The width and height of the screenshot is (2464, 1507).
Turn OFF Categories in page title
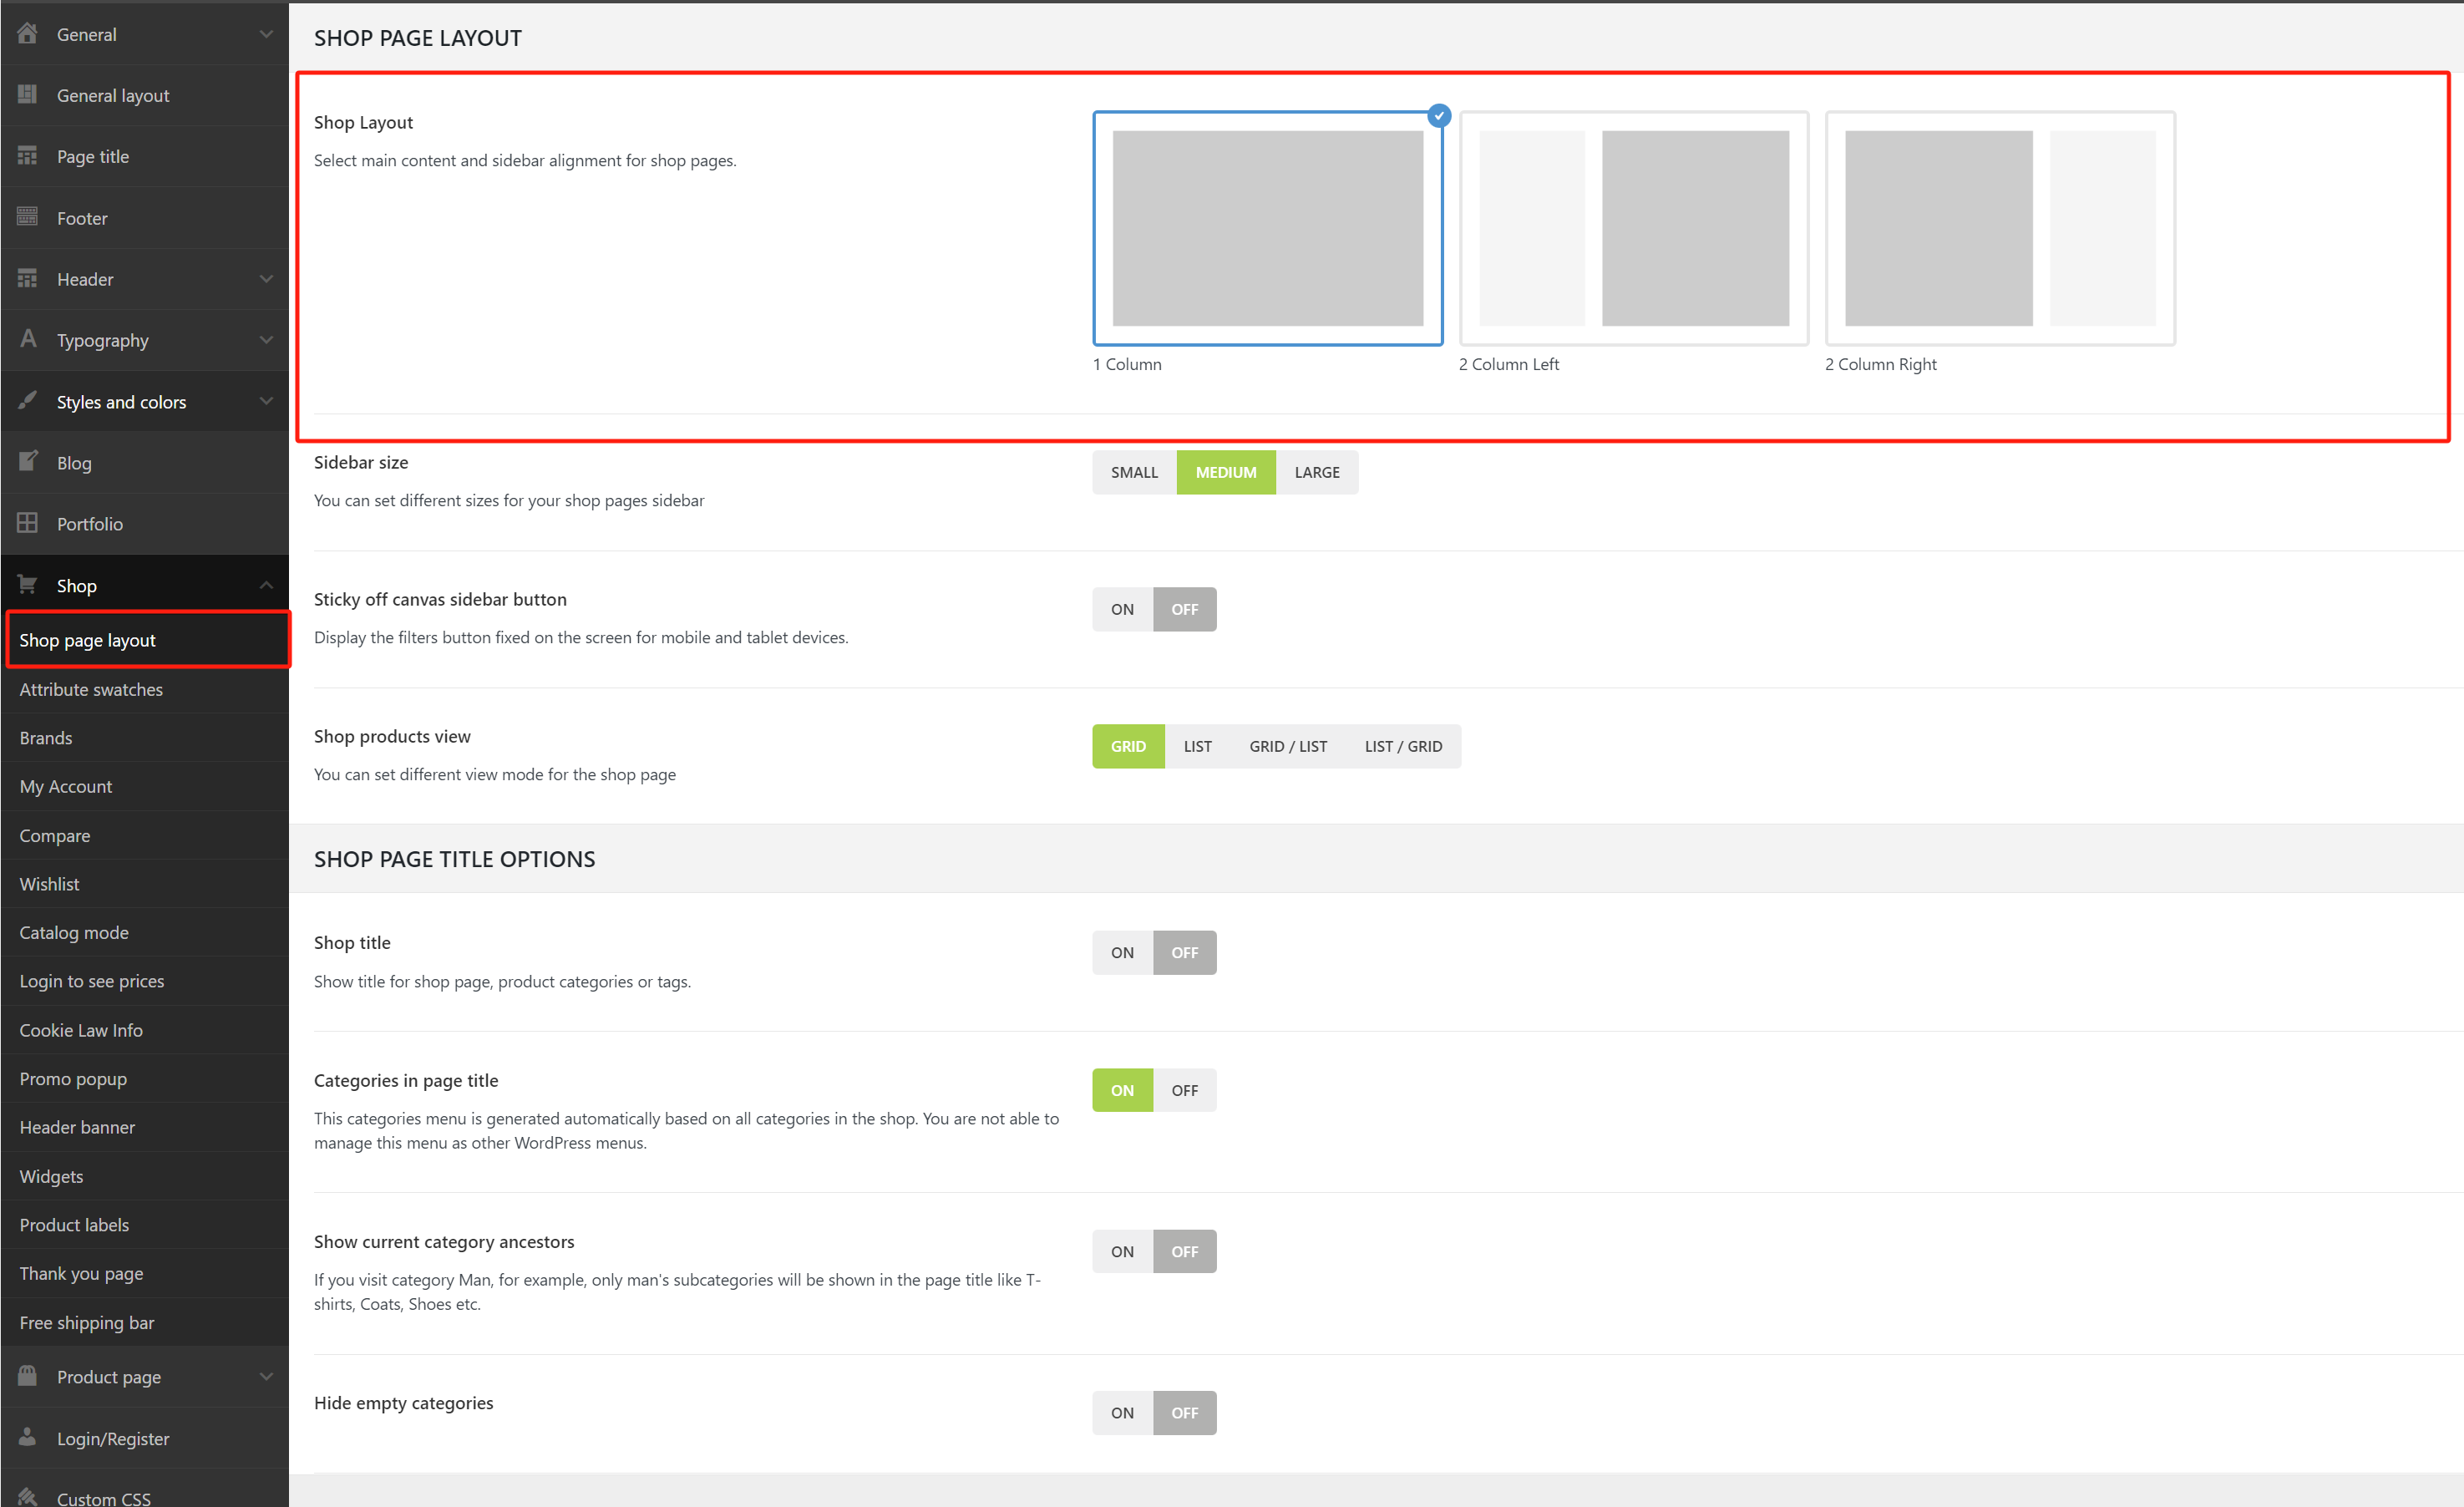coord(1184,1090)
